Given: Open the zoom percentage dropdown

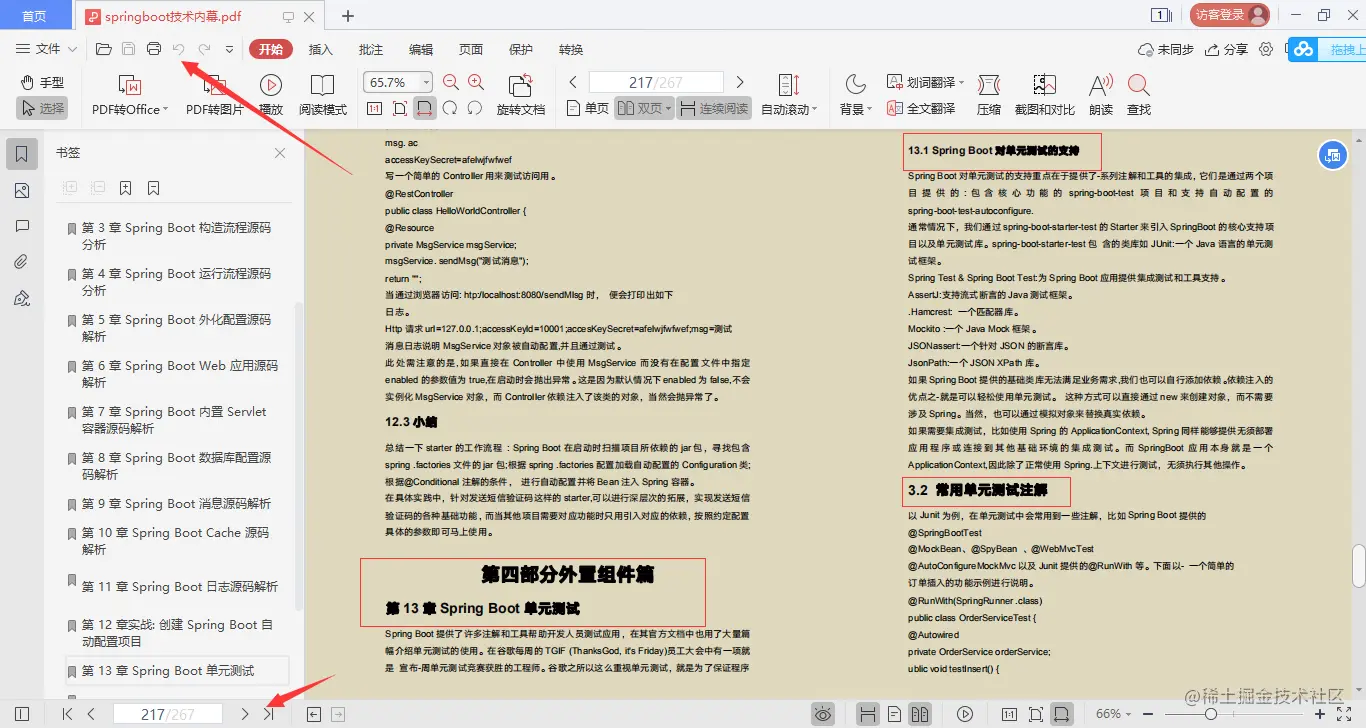Looking at the screenshot, I should 425,81.
